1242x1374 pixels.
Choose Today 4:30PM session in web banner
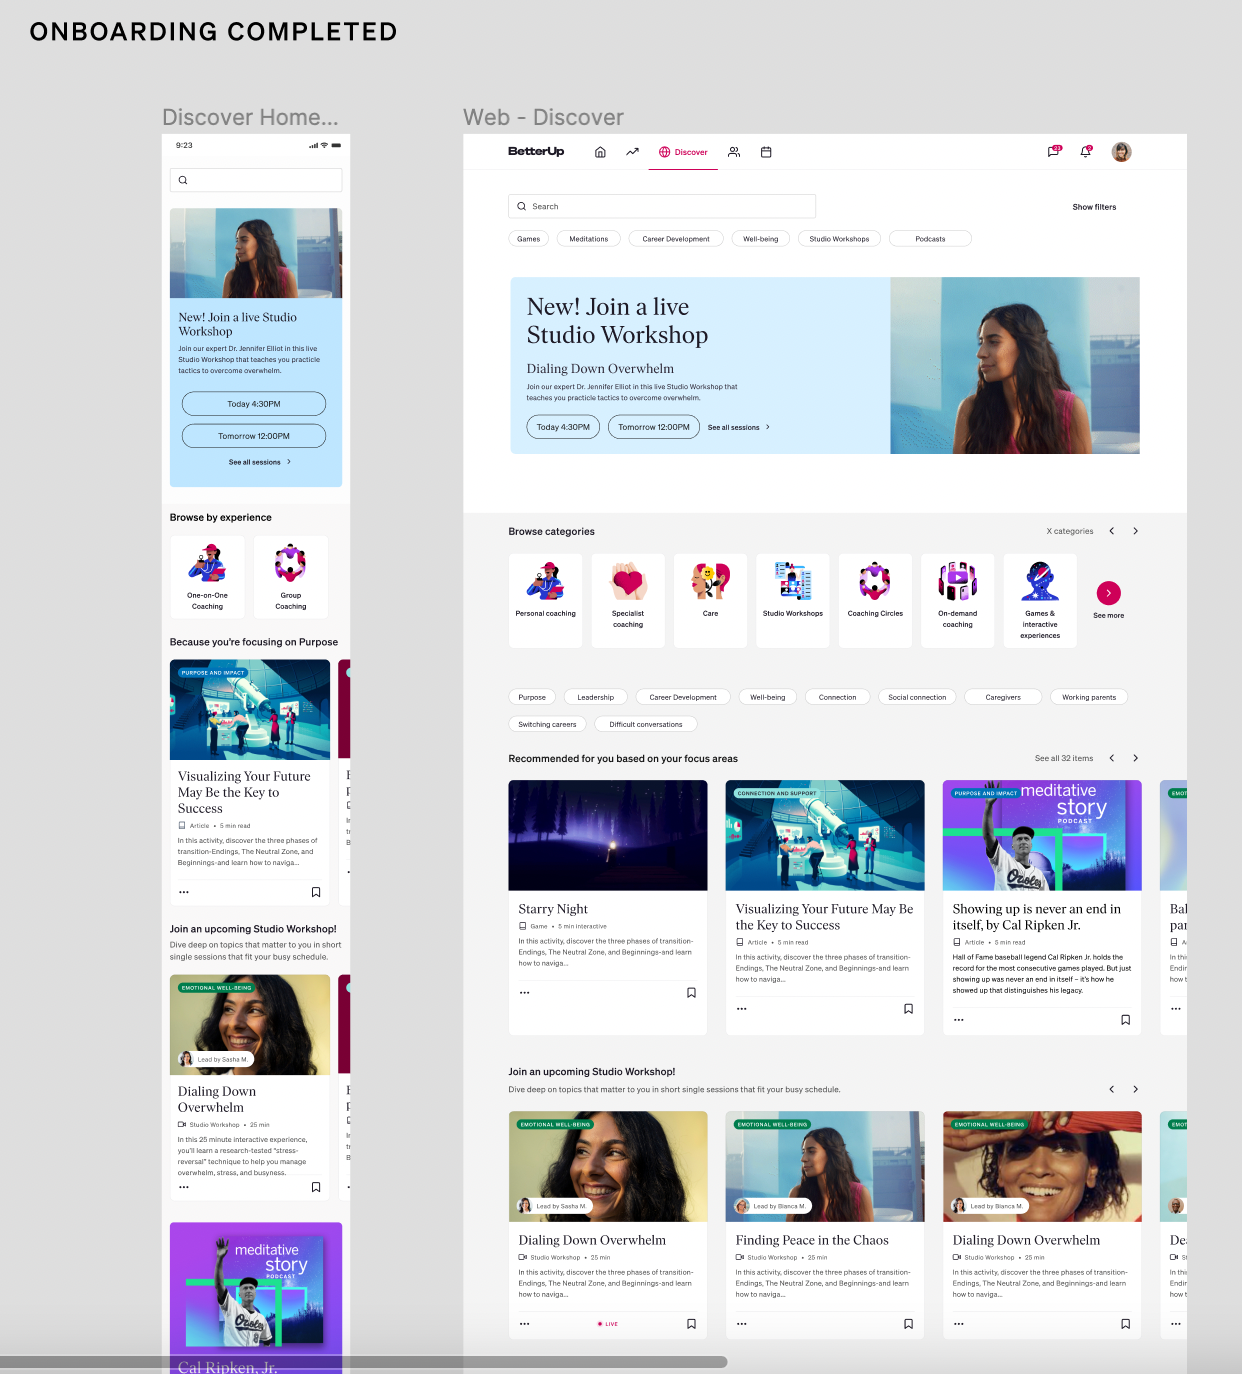click(563, 427)
